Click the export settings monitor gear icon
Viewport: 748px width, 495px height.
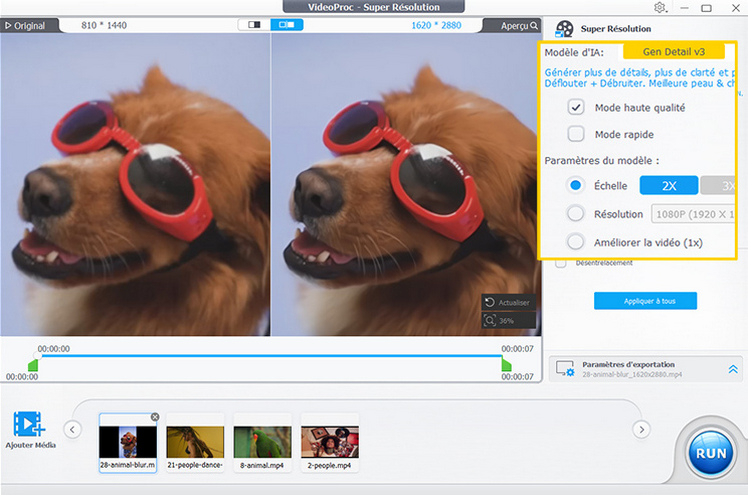(x=565, y=369)
